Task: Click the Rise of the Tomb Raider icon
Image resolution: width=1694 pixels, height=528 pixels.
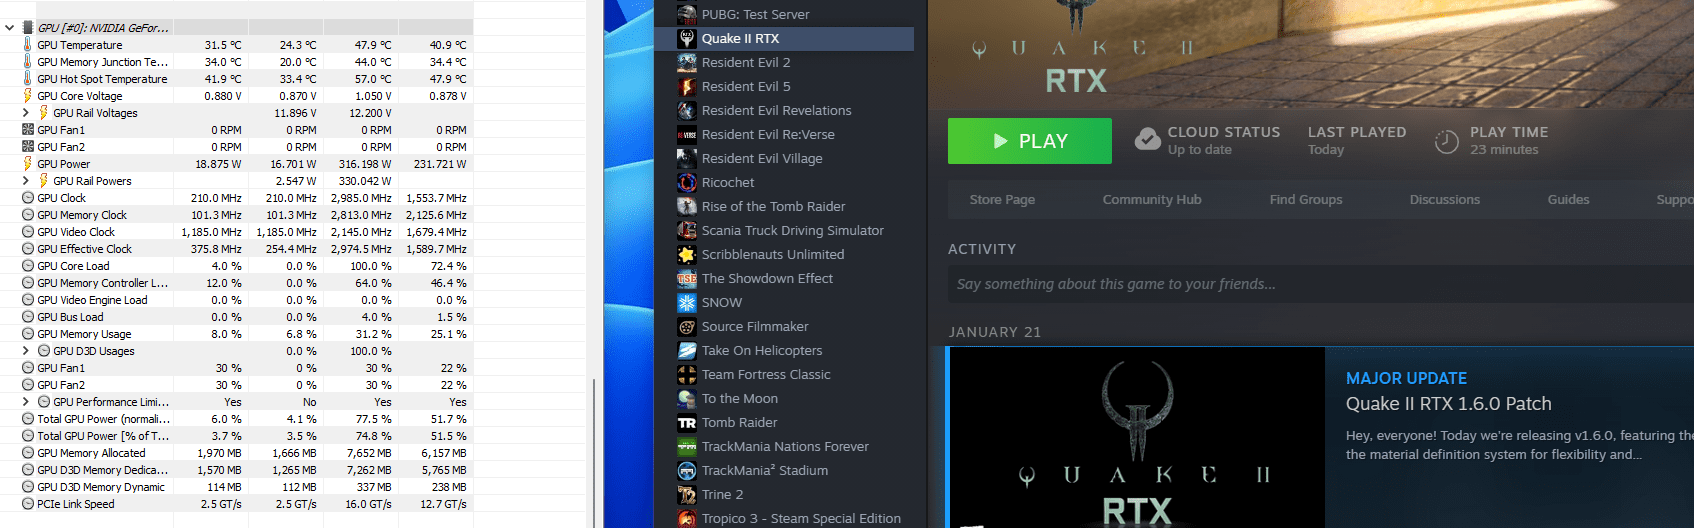Action: click(687, 206)
